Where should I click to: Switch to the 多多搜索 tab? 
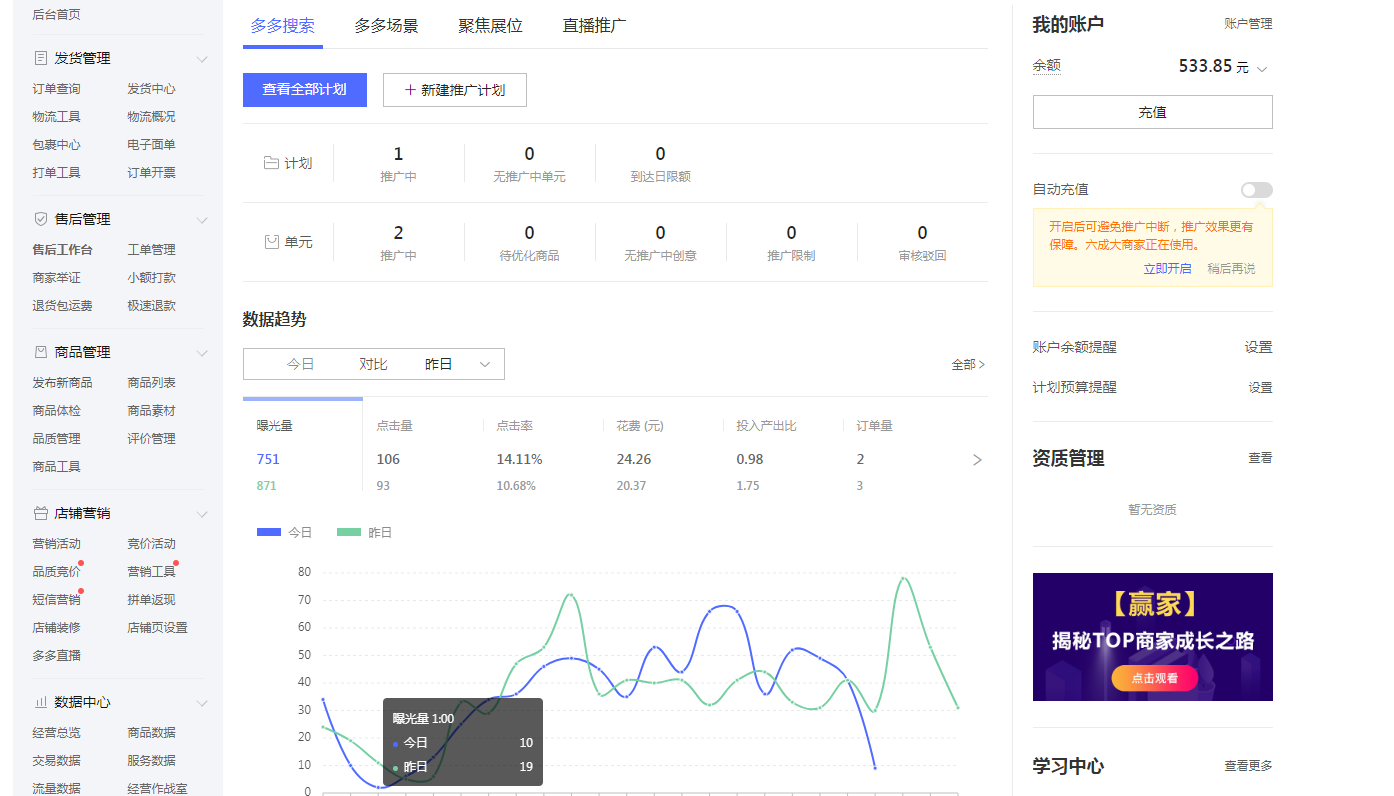tap(283, 26)
